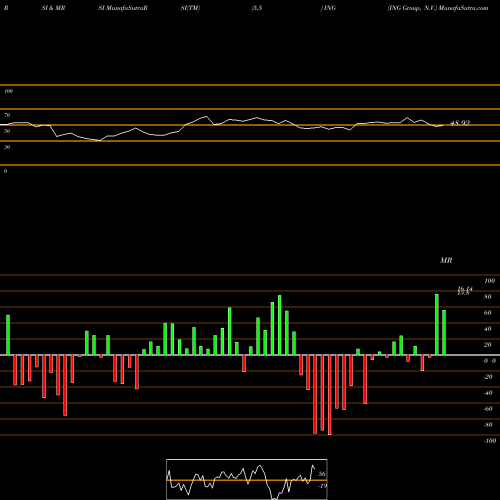Click the last green bar of MR histogram
Viewport: 500px width, 500px height.
(x=444, y=332)
